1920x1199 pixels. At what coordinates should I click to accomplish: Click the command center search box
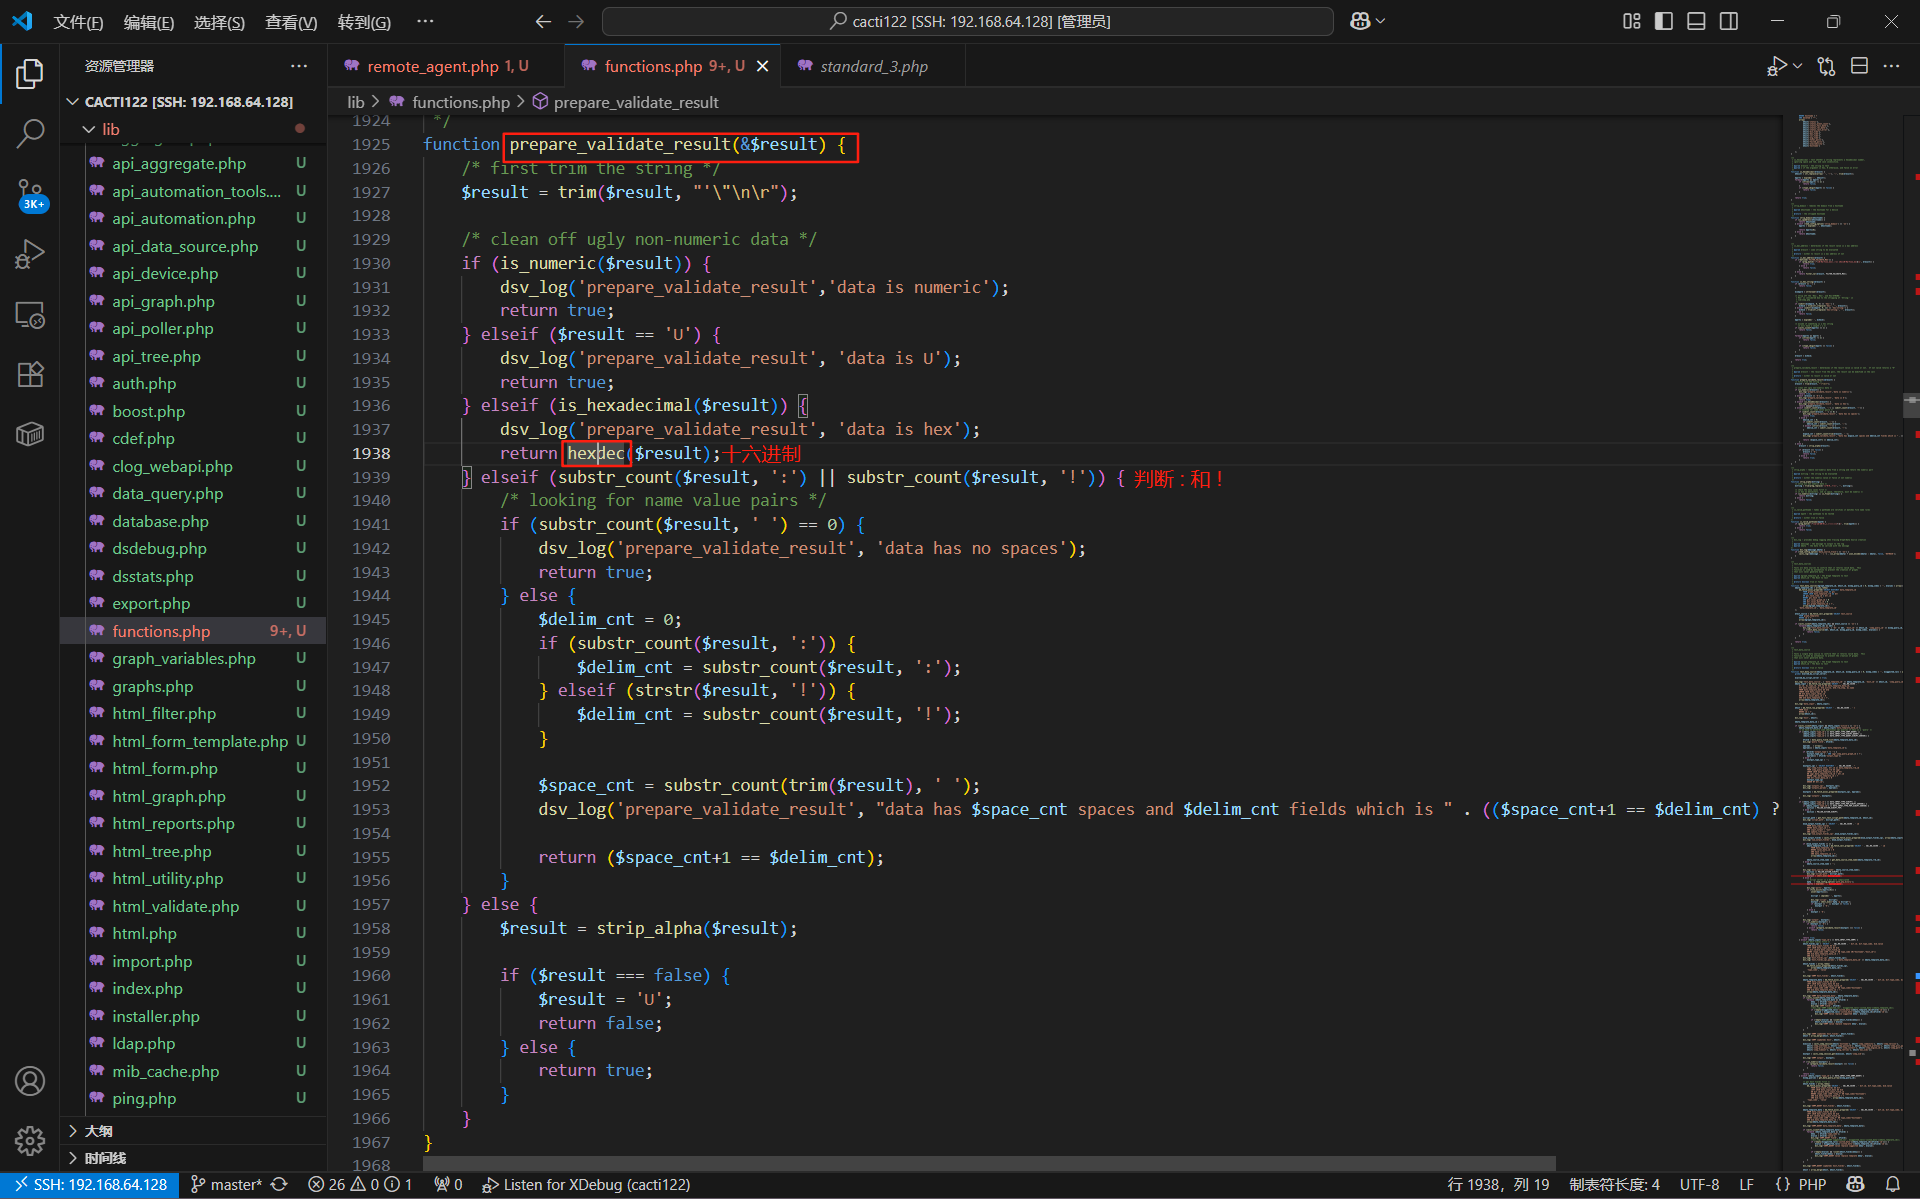968,21
